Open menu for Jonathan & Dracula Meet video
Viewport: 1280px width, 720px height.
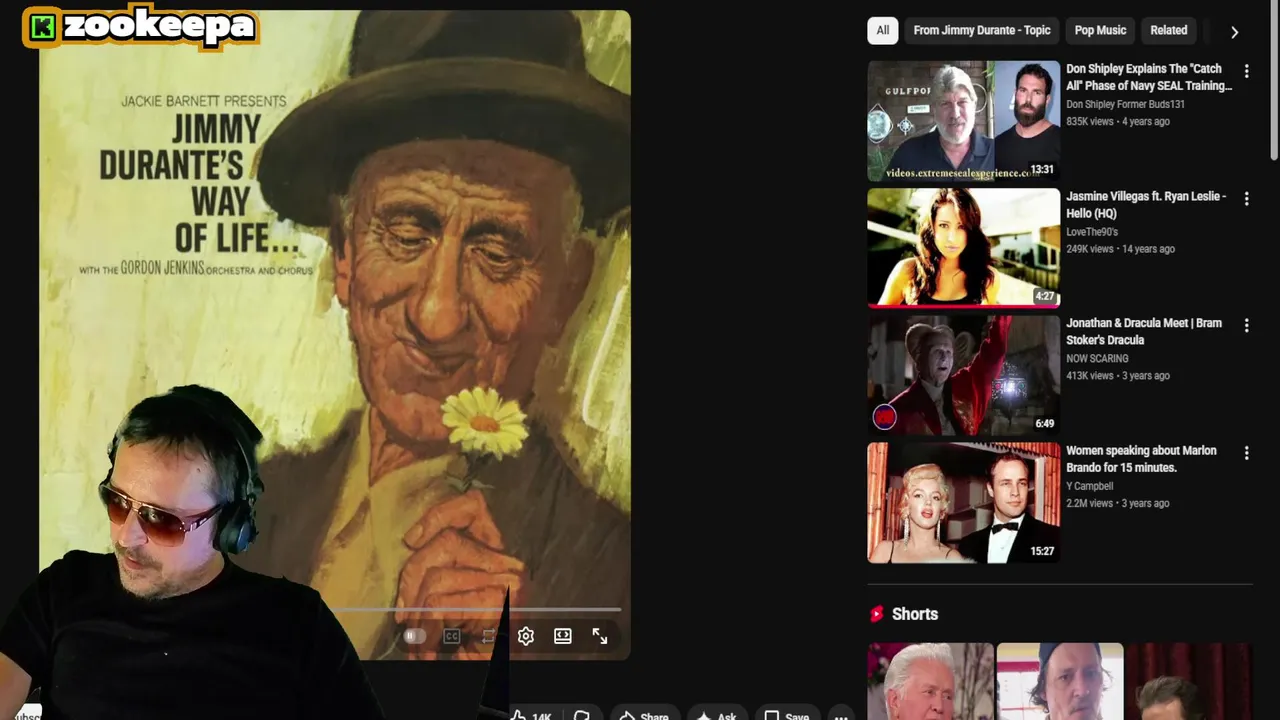click(1246, 326)
